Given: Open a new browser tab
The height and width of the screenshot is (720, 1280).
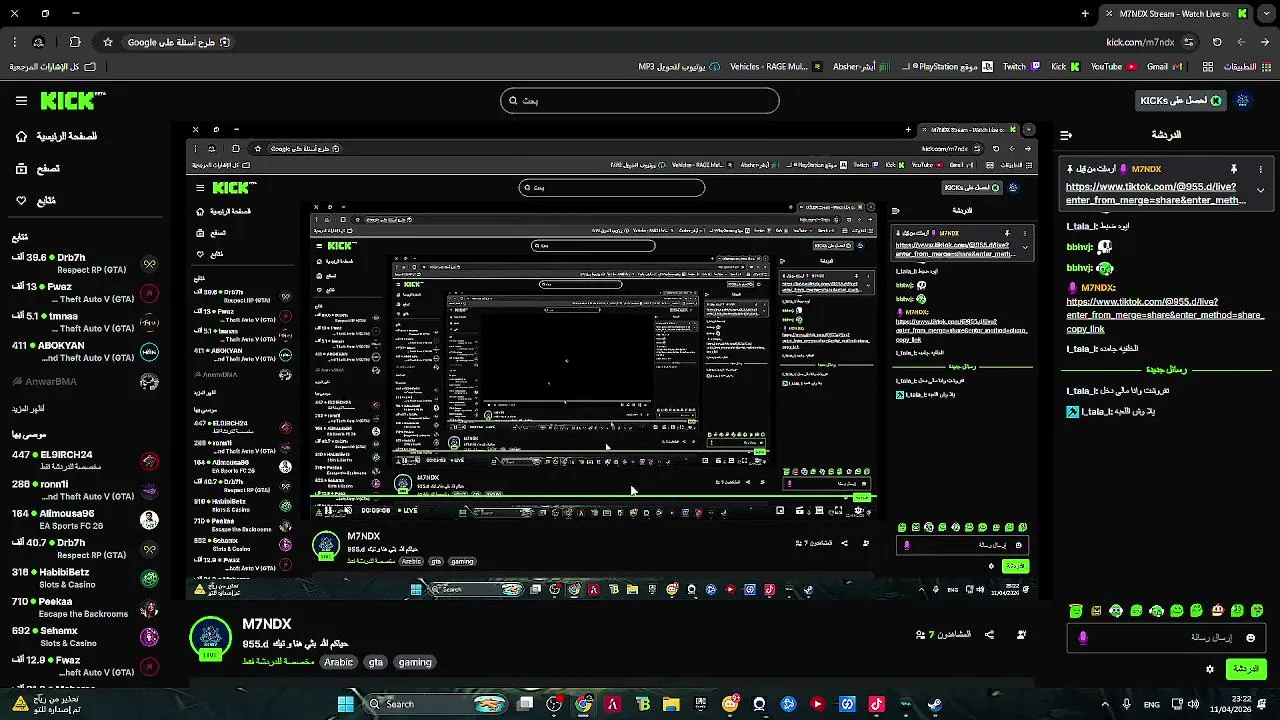Looking at the screenshot, I should point(1085,14).
